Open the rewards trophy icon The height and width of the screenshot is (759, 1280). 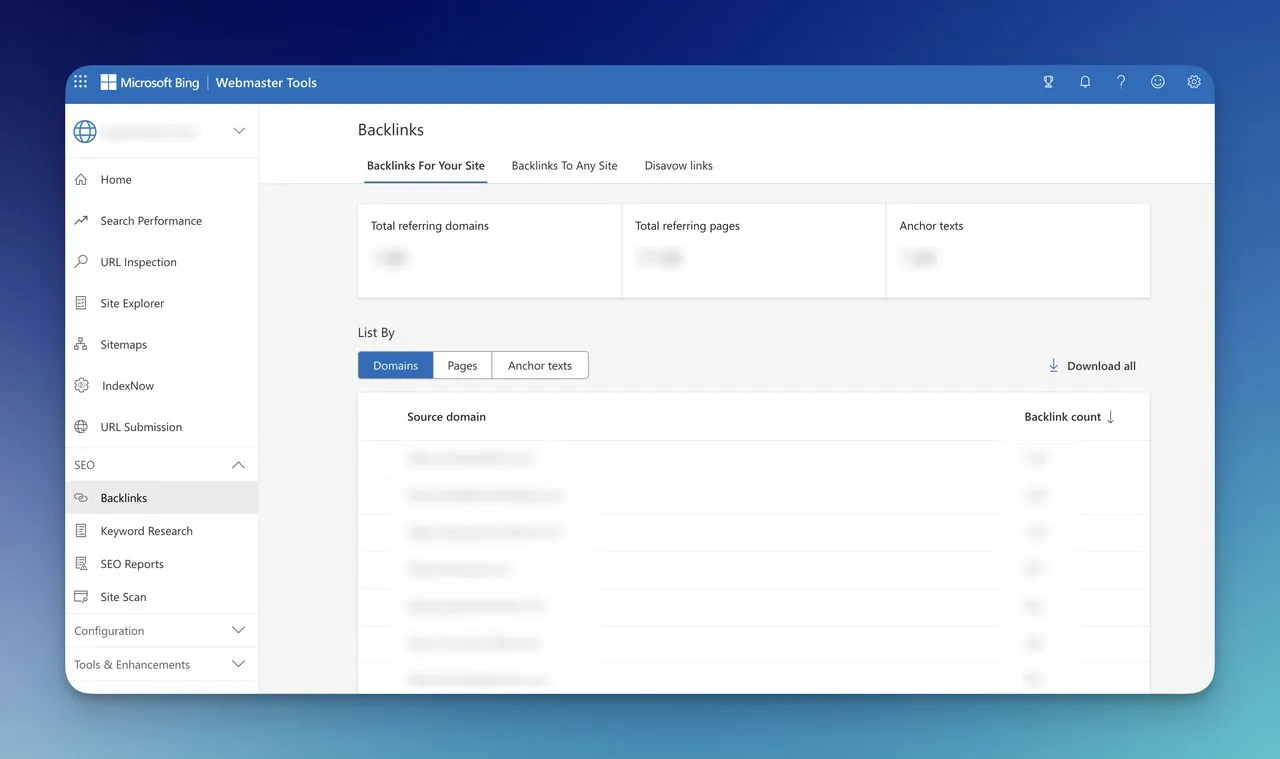[x=1048, y=82]
